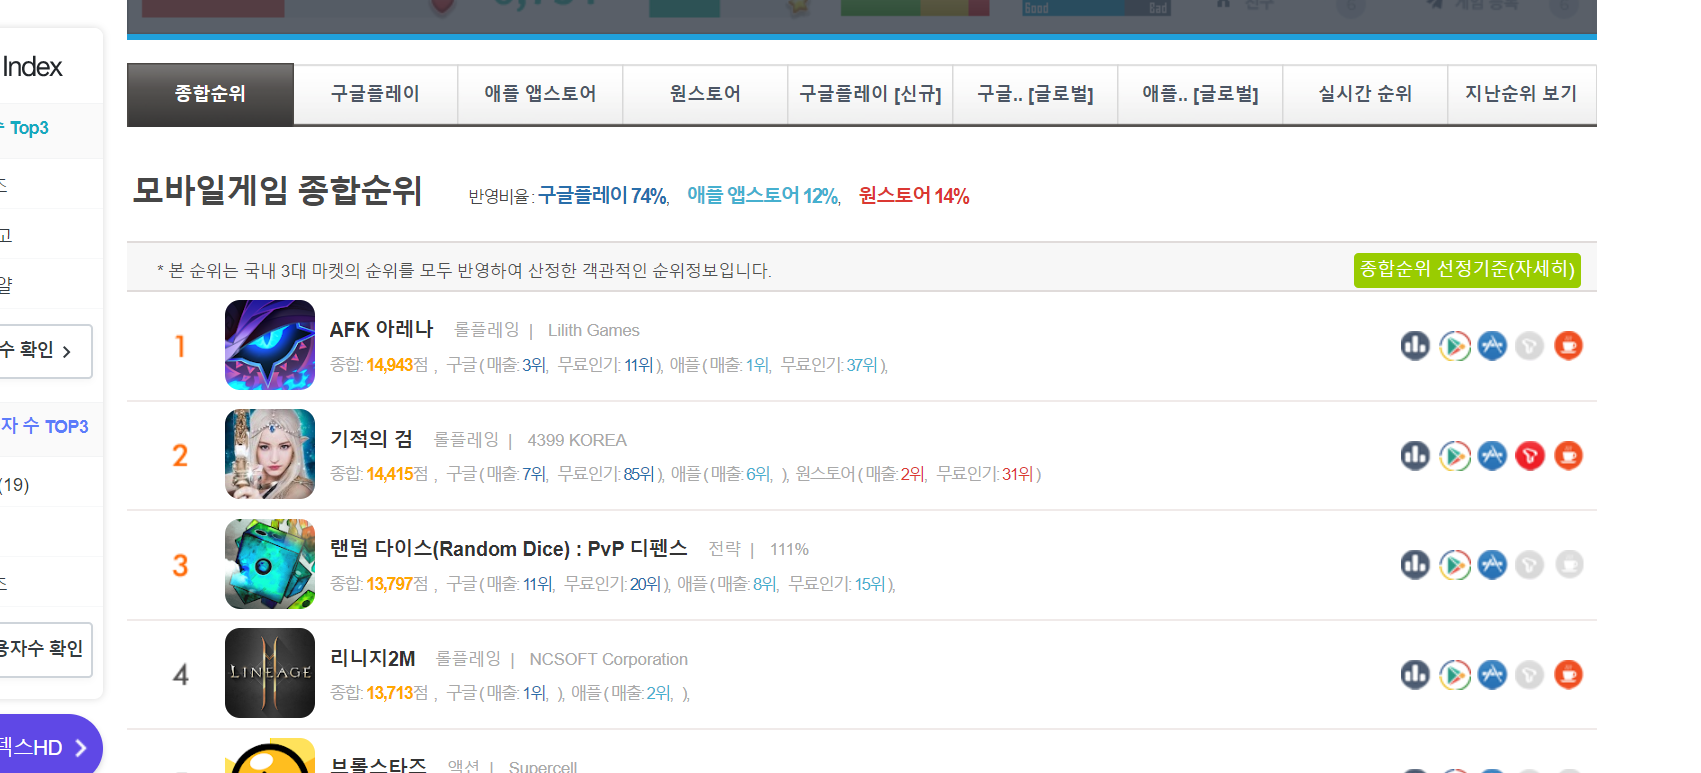Click the 자 수 TOP3 sidebar heading

pyautogui.click(x=45, y=426)
